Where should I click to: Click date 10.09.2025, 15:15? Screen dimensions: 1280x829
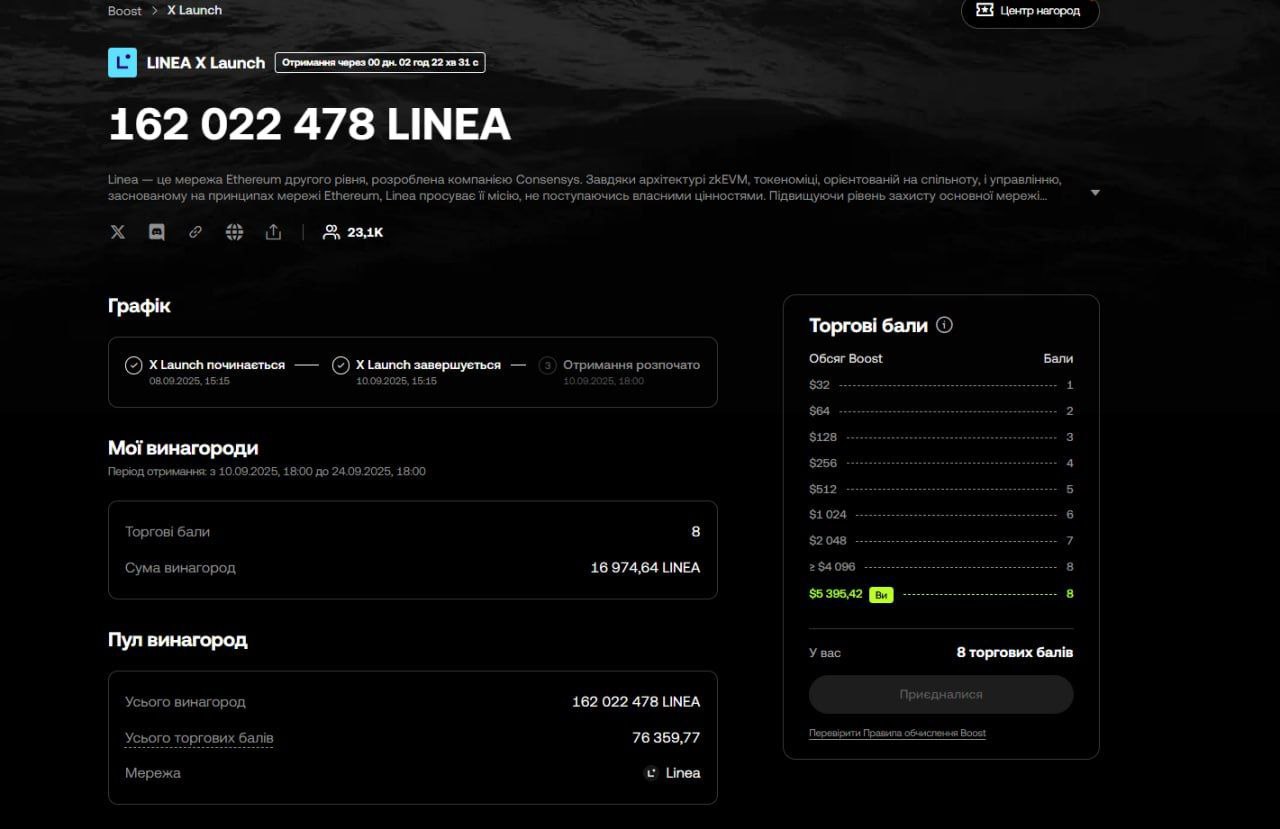point(396,381)
